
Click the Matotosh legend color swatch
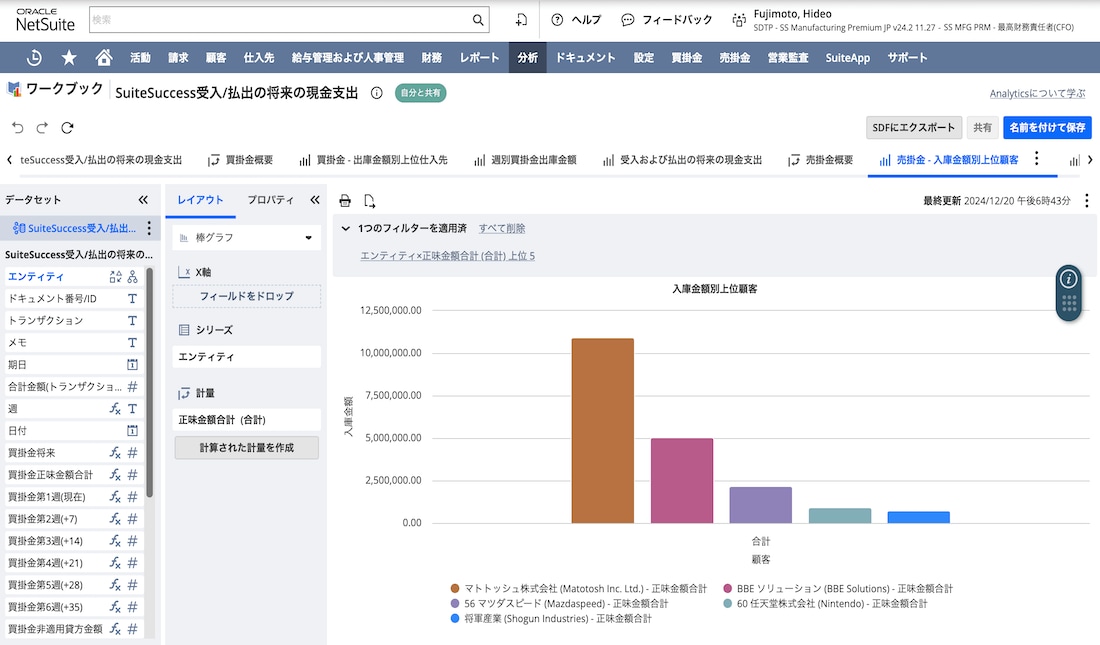pos(455,588)
